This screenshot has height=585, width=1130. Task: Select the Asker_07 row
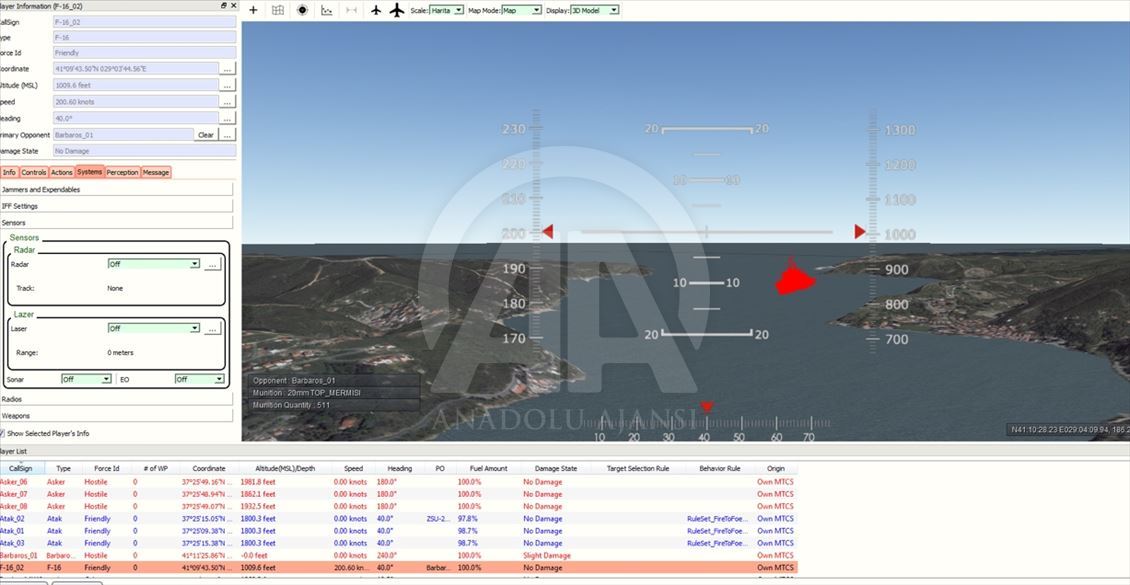(399, 494)
